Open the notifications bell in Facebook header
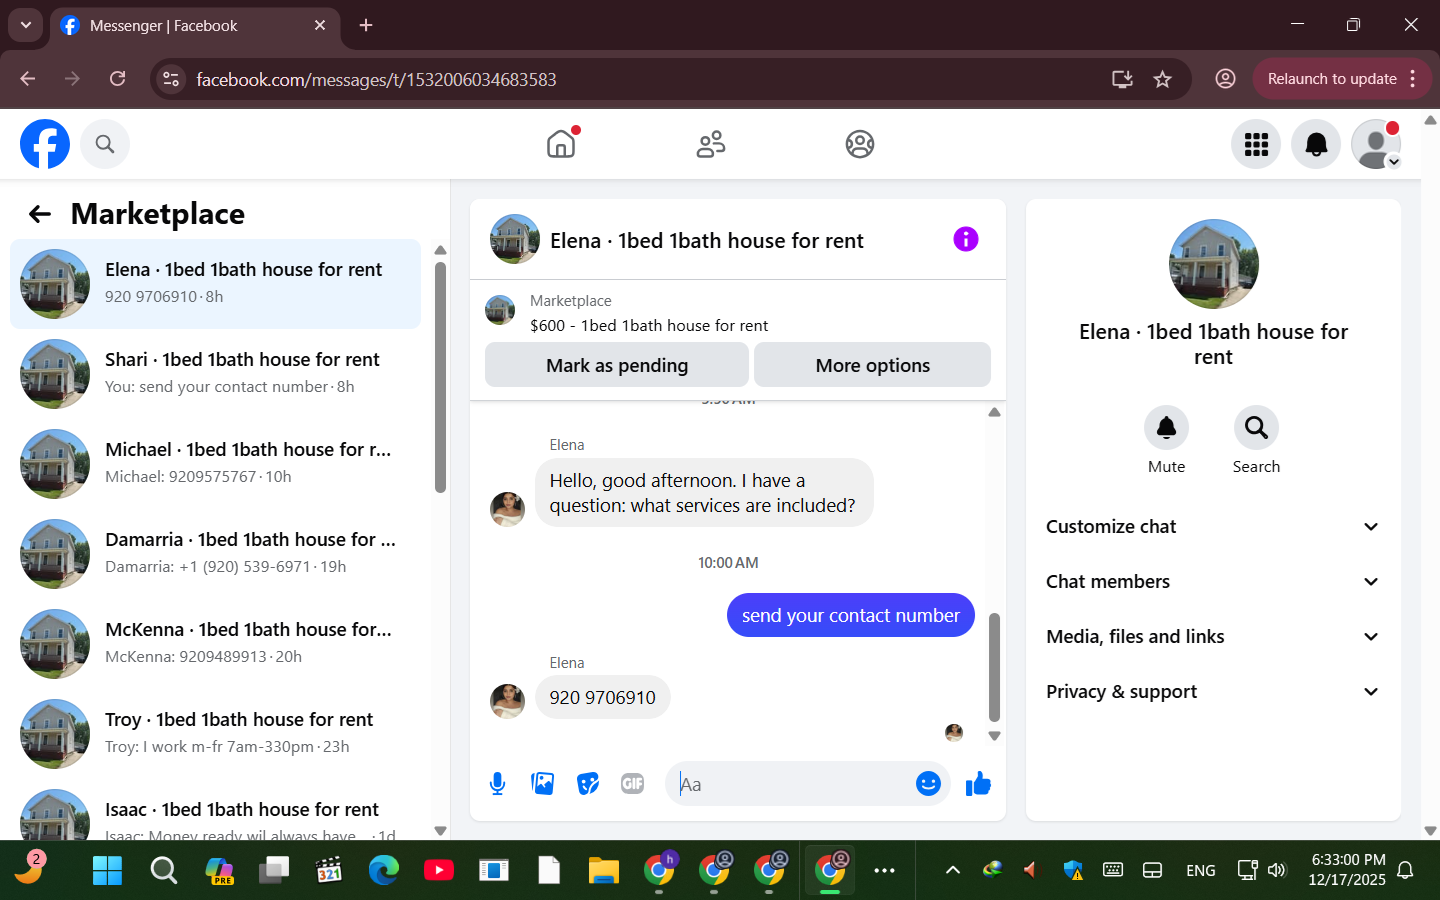 1316,144
